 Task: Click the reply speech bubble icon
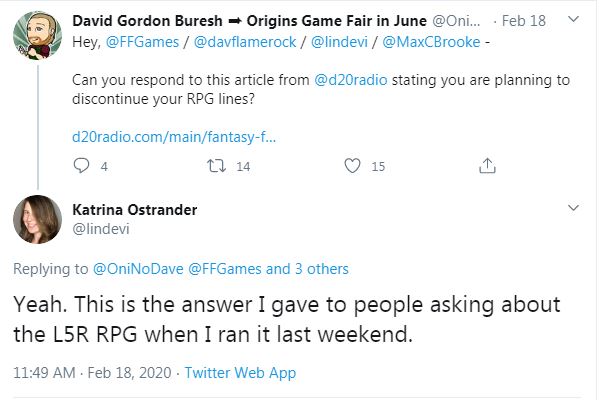(81, 166)
